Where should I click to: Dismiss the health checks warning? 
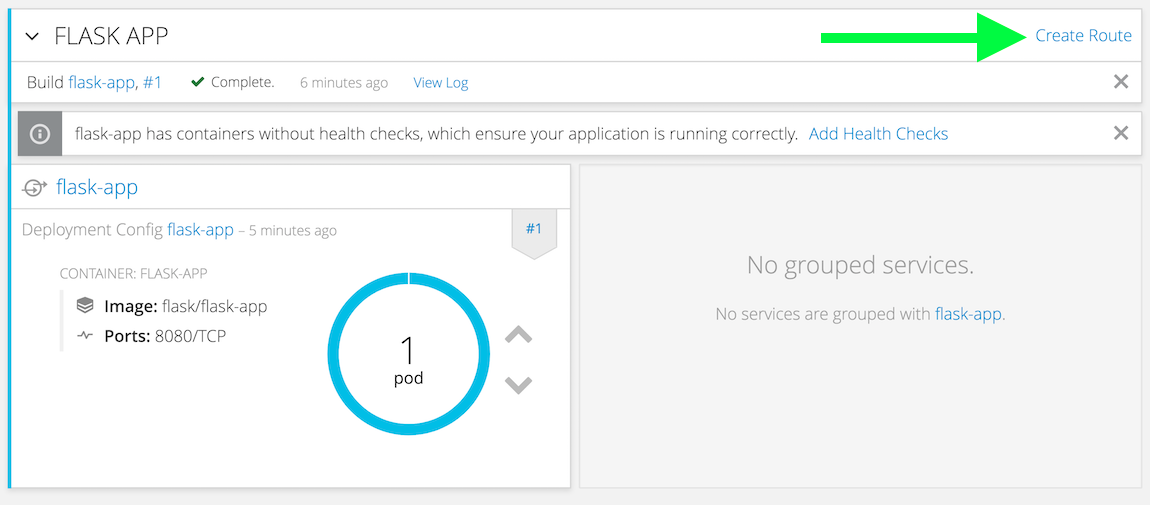coord(1121,133)
